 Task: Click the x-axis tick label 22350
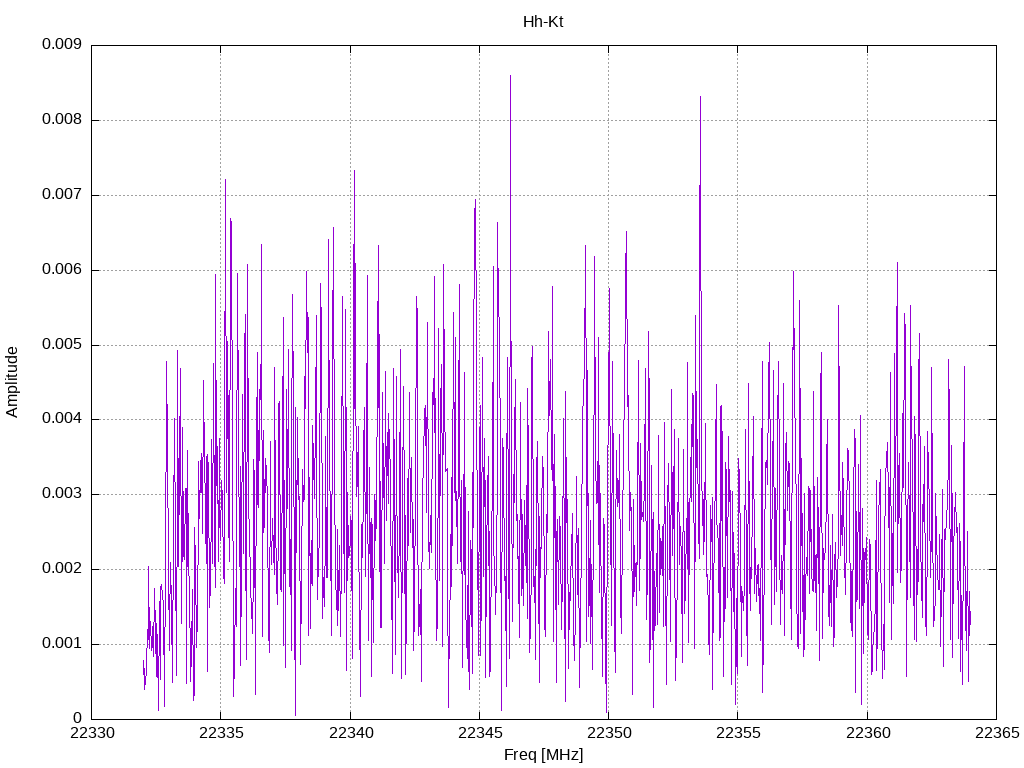(x=609, y=733)
